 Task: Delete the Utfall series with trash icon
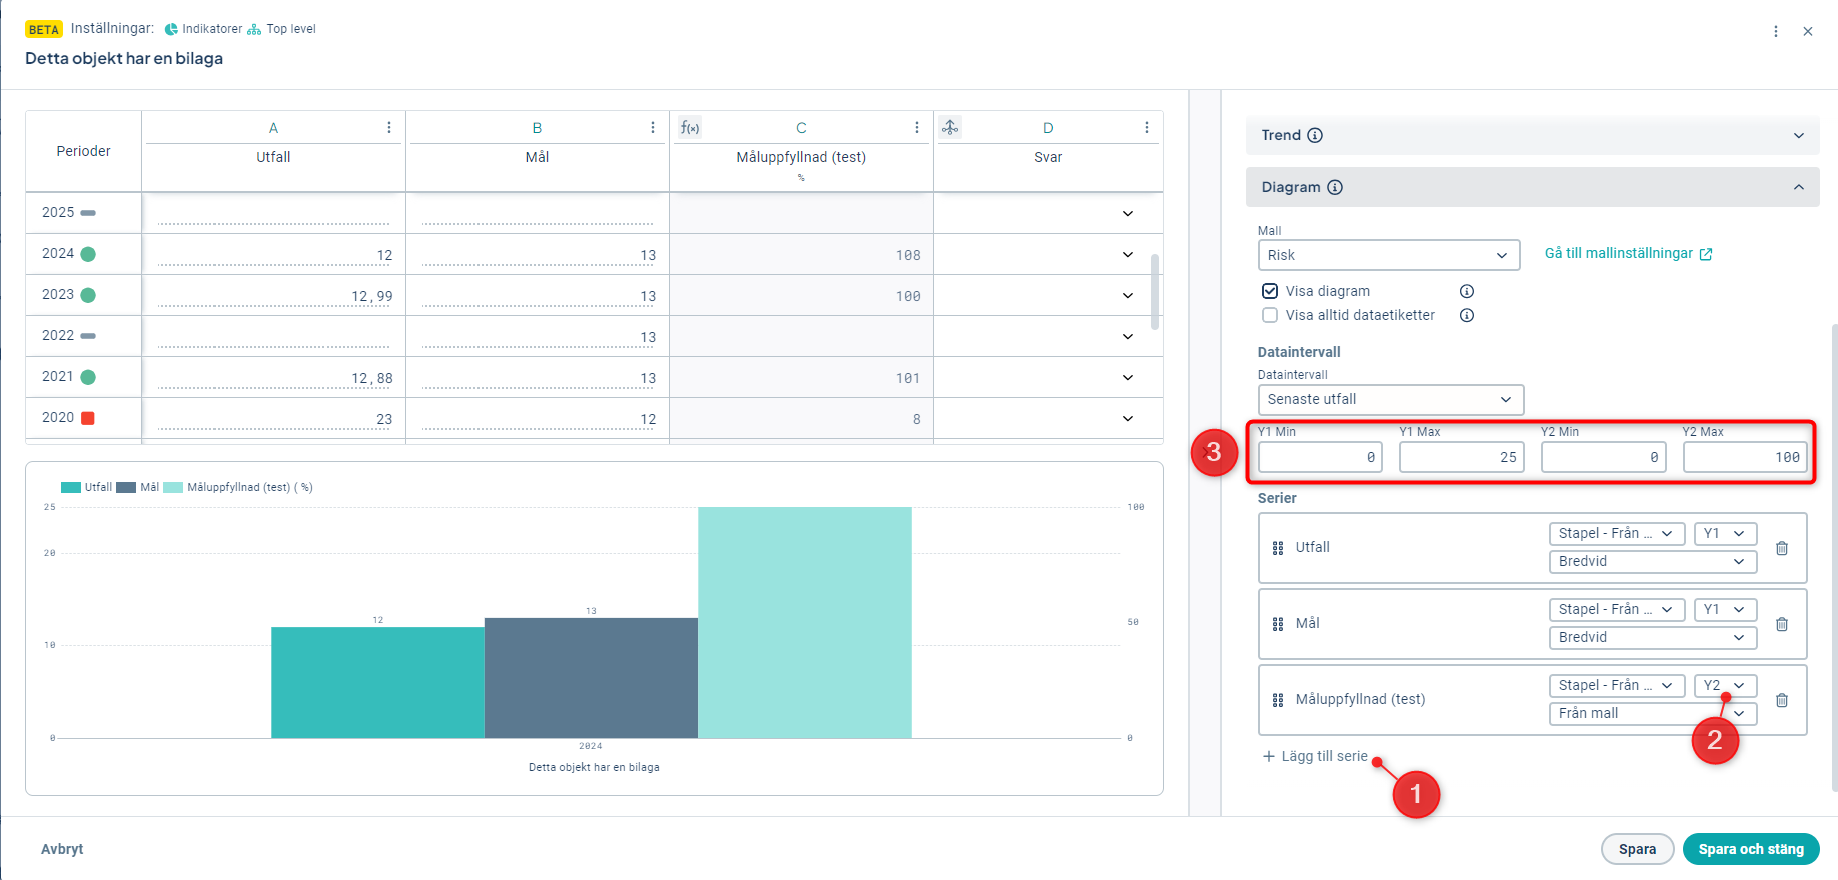[1781, 548]
